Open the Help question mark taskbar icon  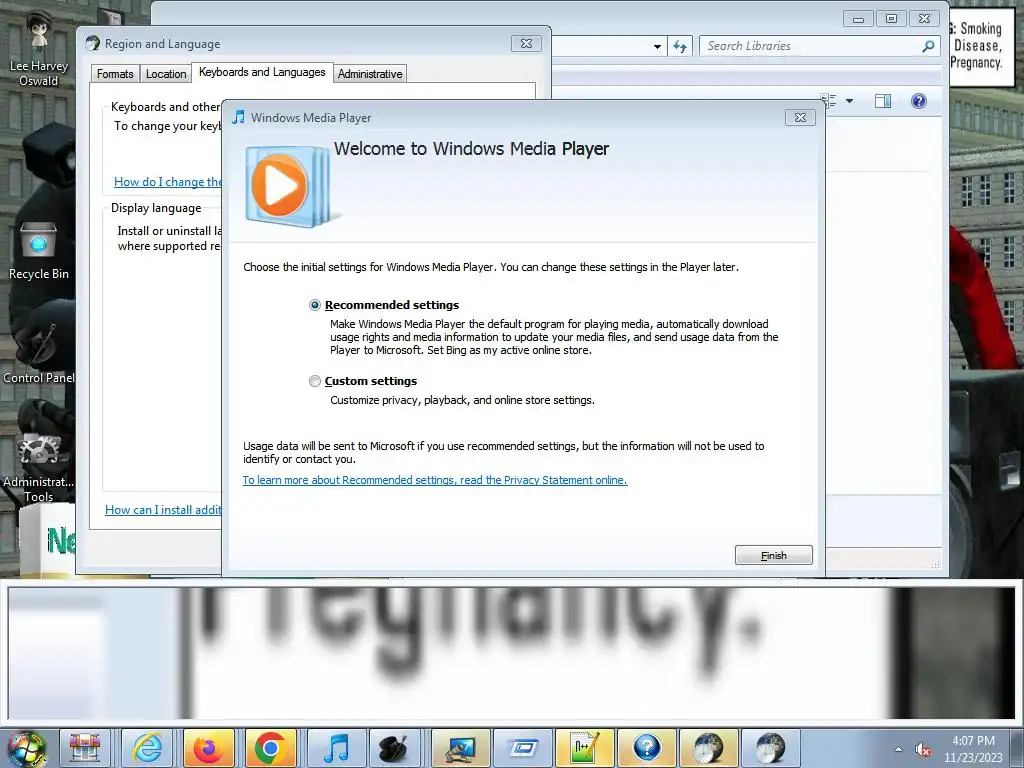pyautogui.click(x=646, y=748)
